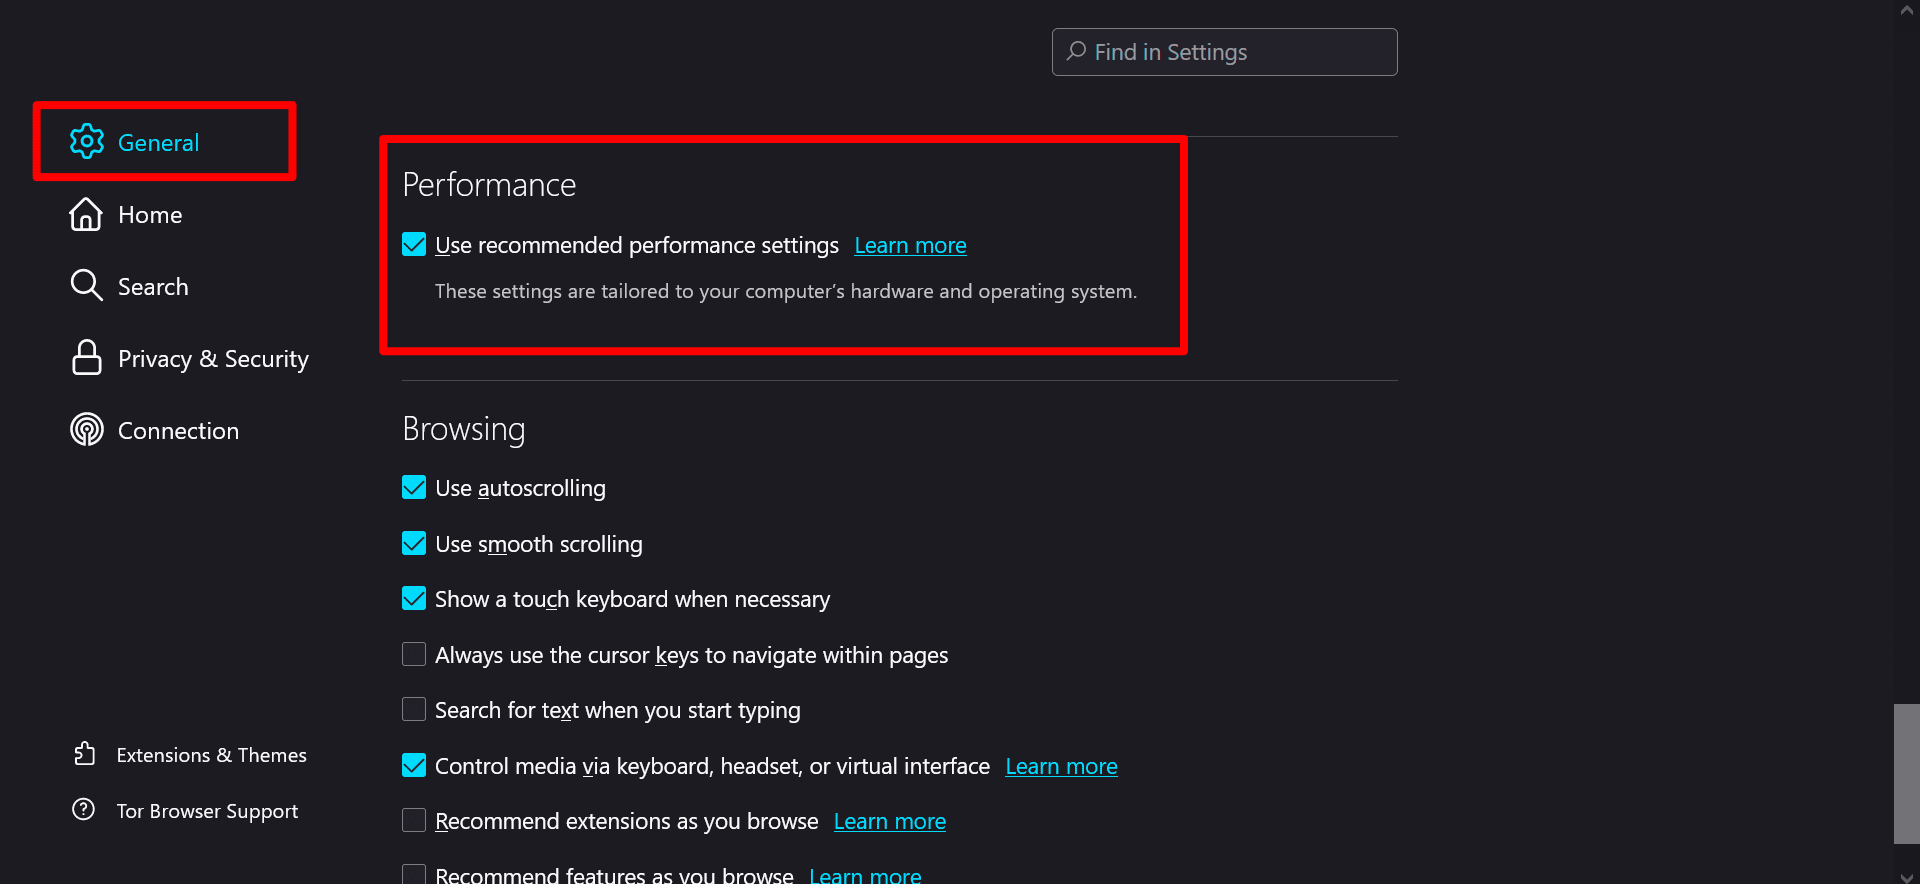This screenshot has height=884, width=1920.
Task: Open Learn more link for media control
Action: [x=1061, y=767]
